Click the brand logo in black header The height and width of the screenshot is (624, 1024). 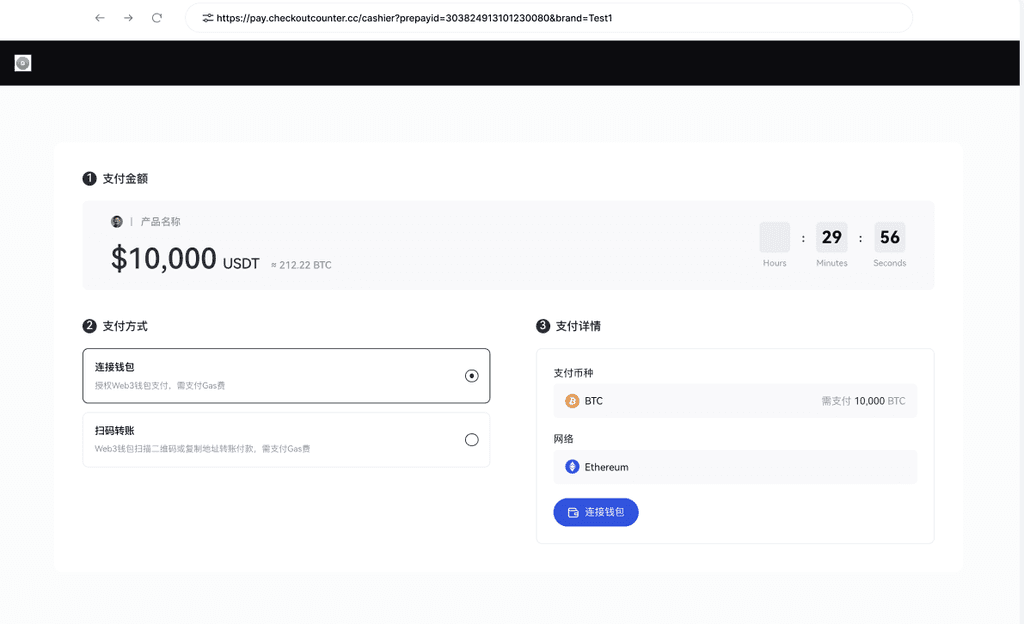click(x=23, y=63)
